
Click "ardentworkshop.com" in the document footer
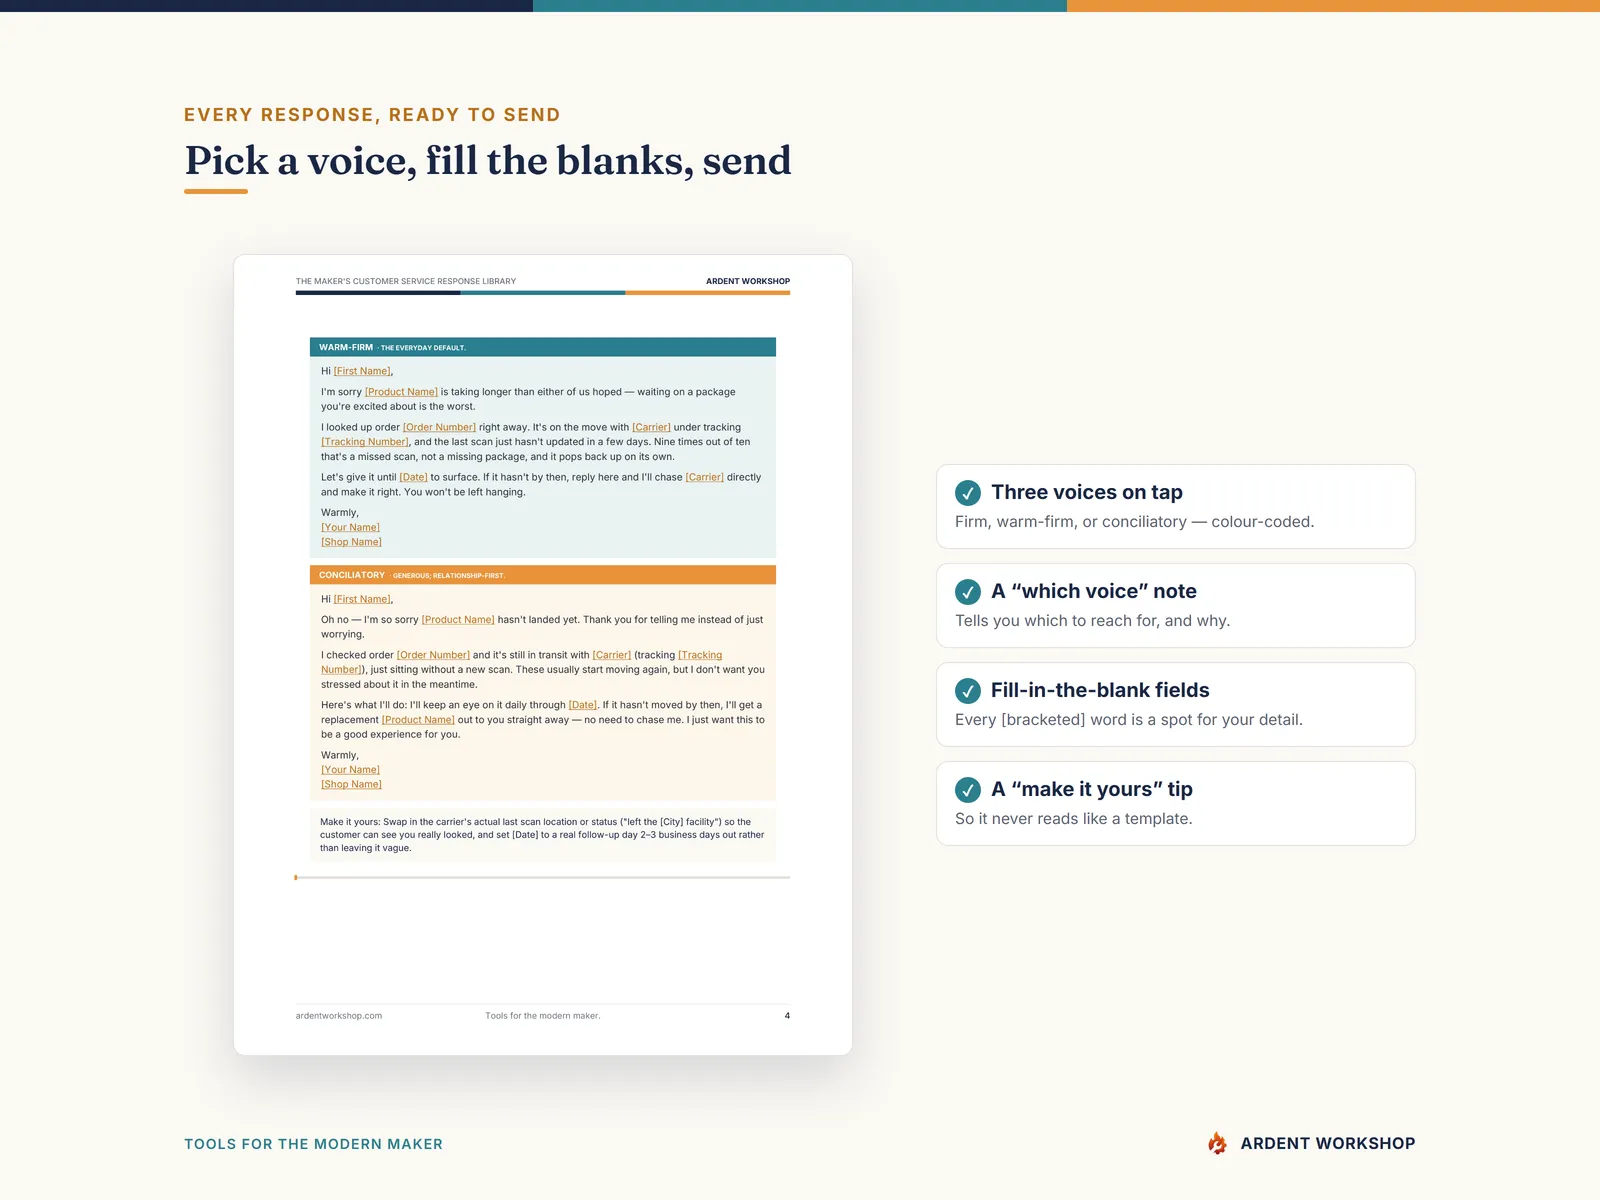point(339,1016)
